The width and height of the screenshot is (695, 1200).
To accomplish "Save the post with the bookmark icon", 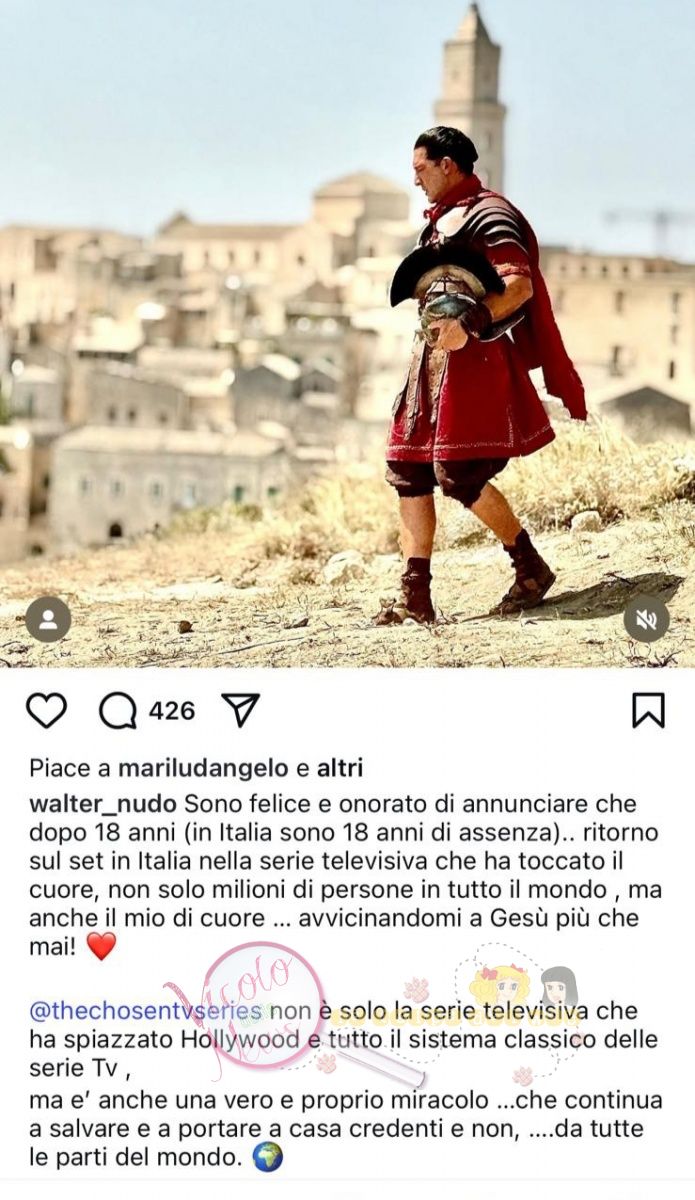I will [x=648, y=710].
